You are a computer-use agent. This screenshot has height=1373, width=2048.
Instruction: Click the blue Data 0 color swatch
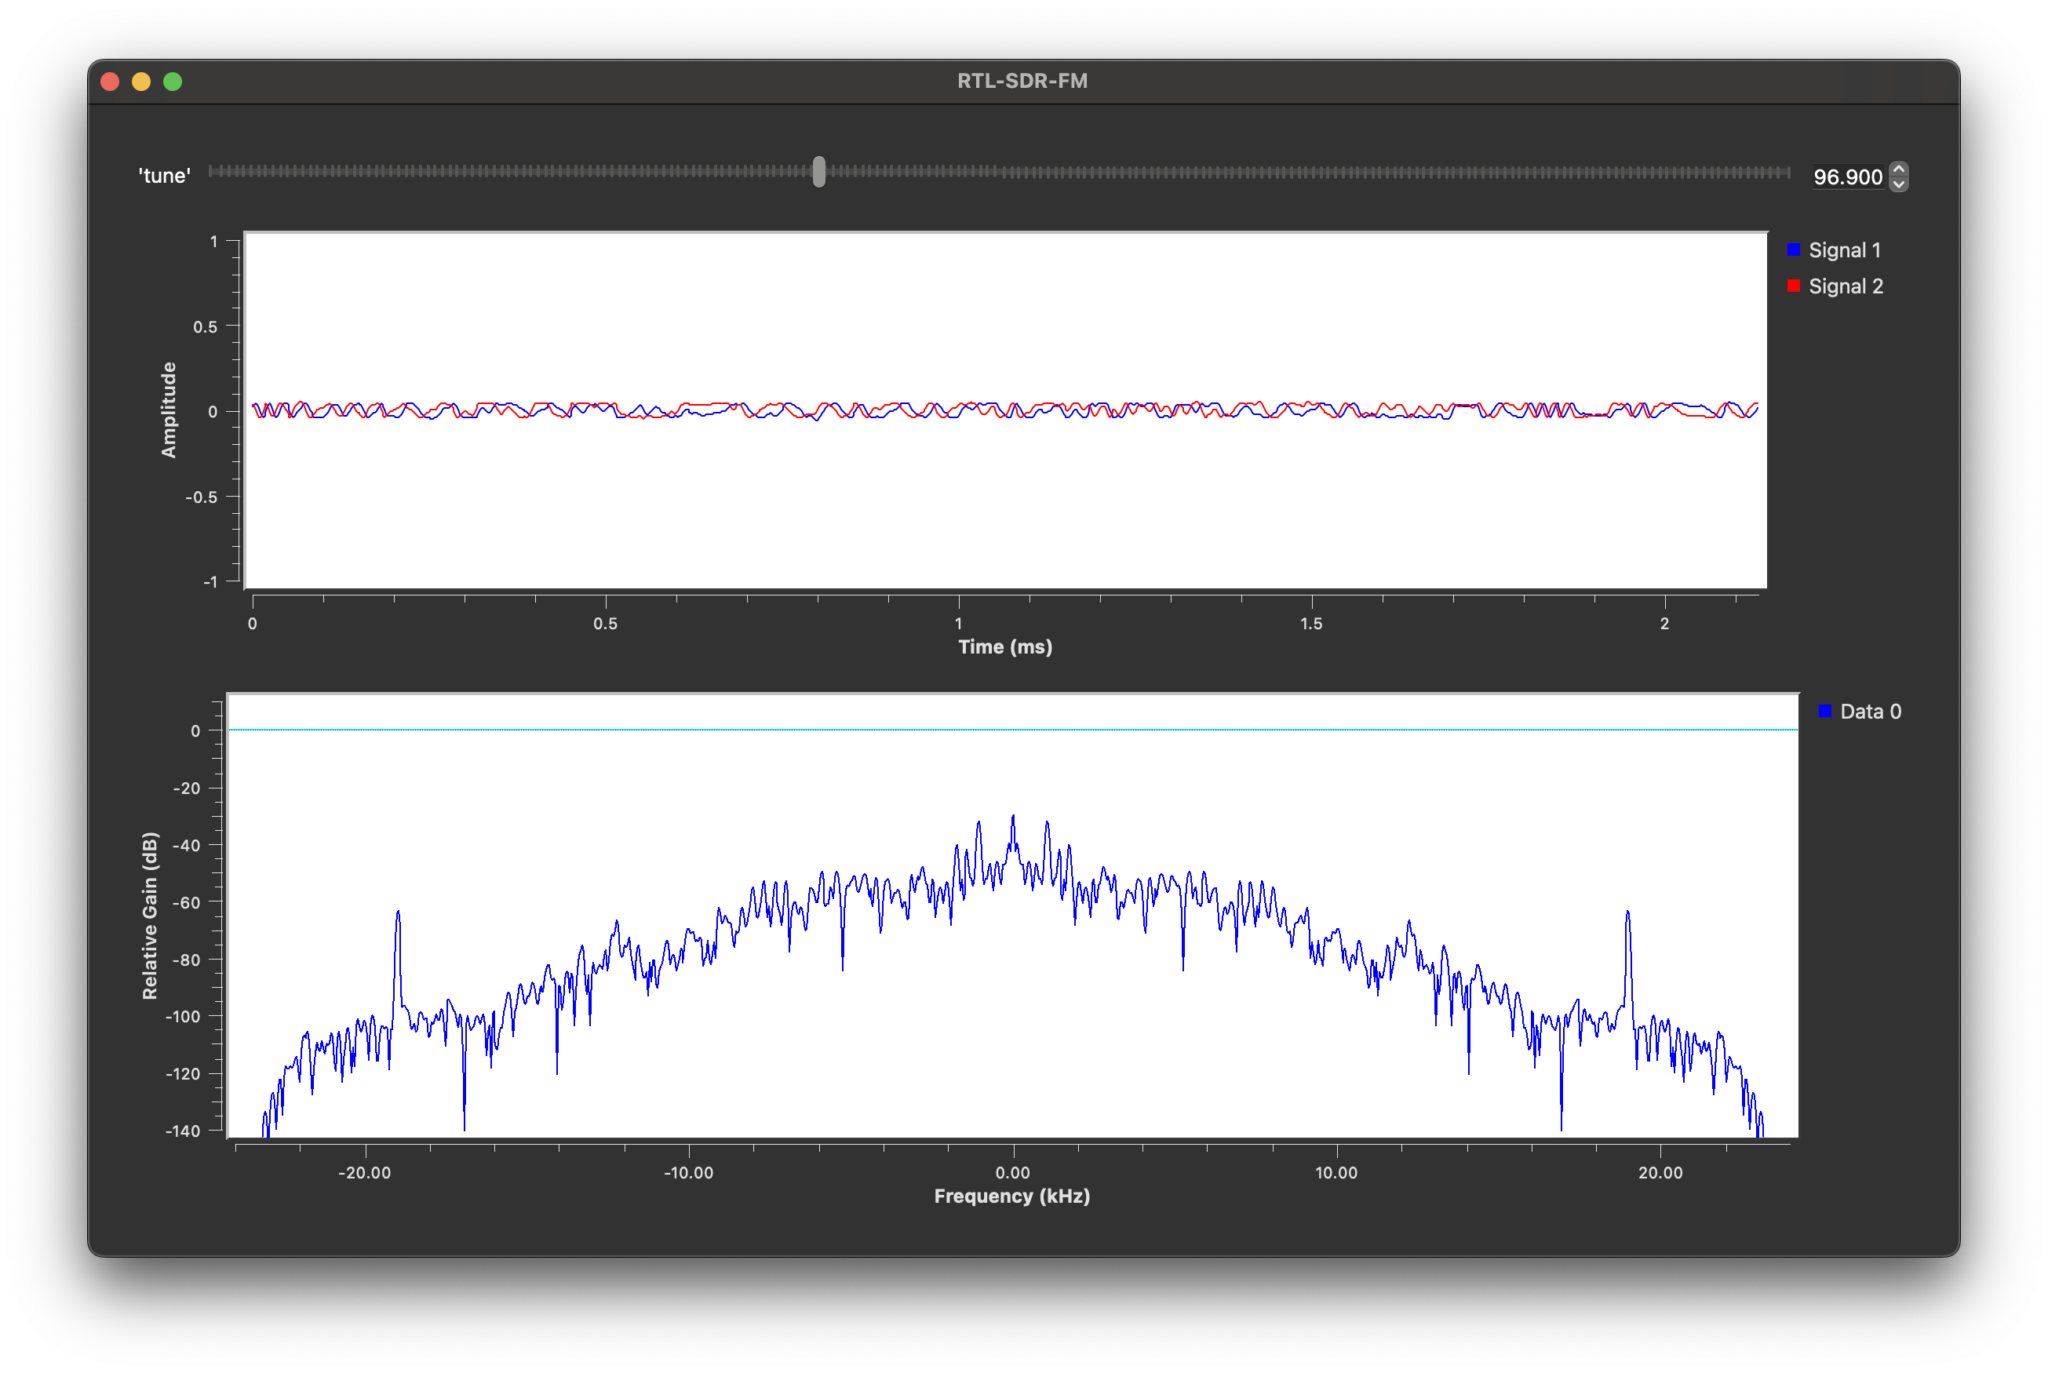[1825, 711]
